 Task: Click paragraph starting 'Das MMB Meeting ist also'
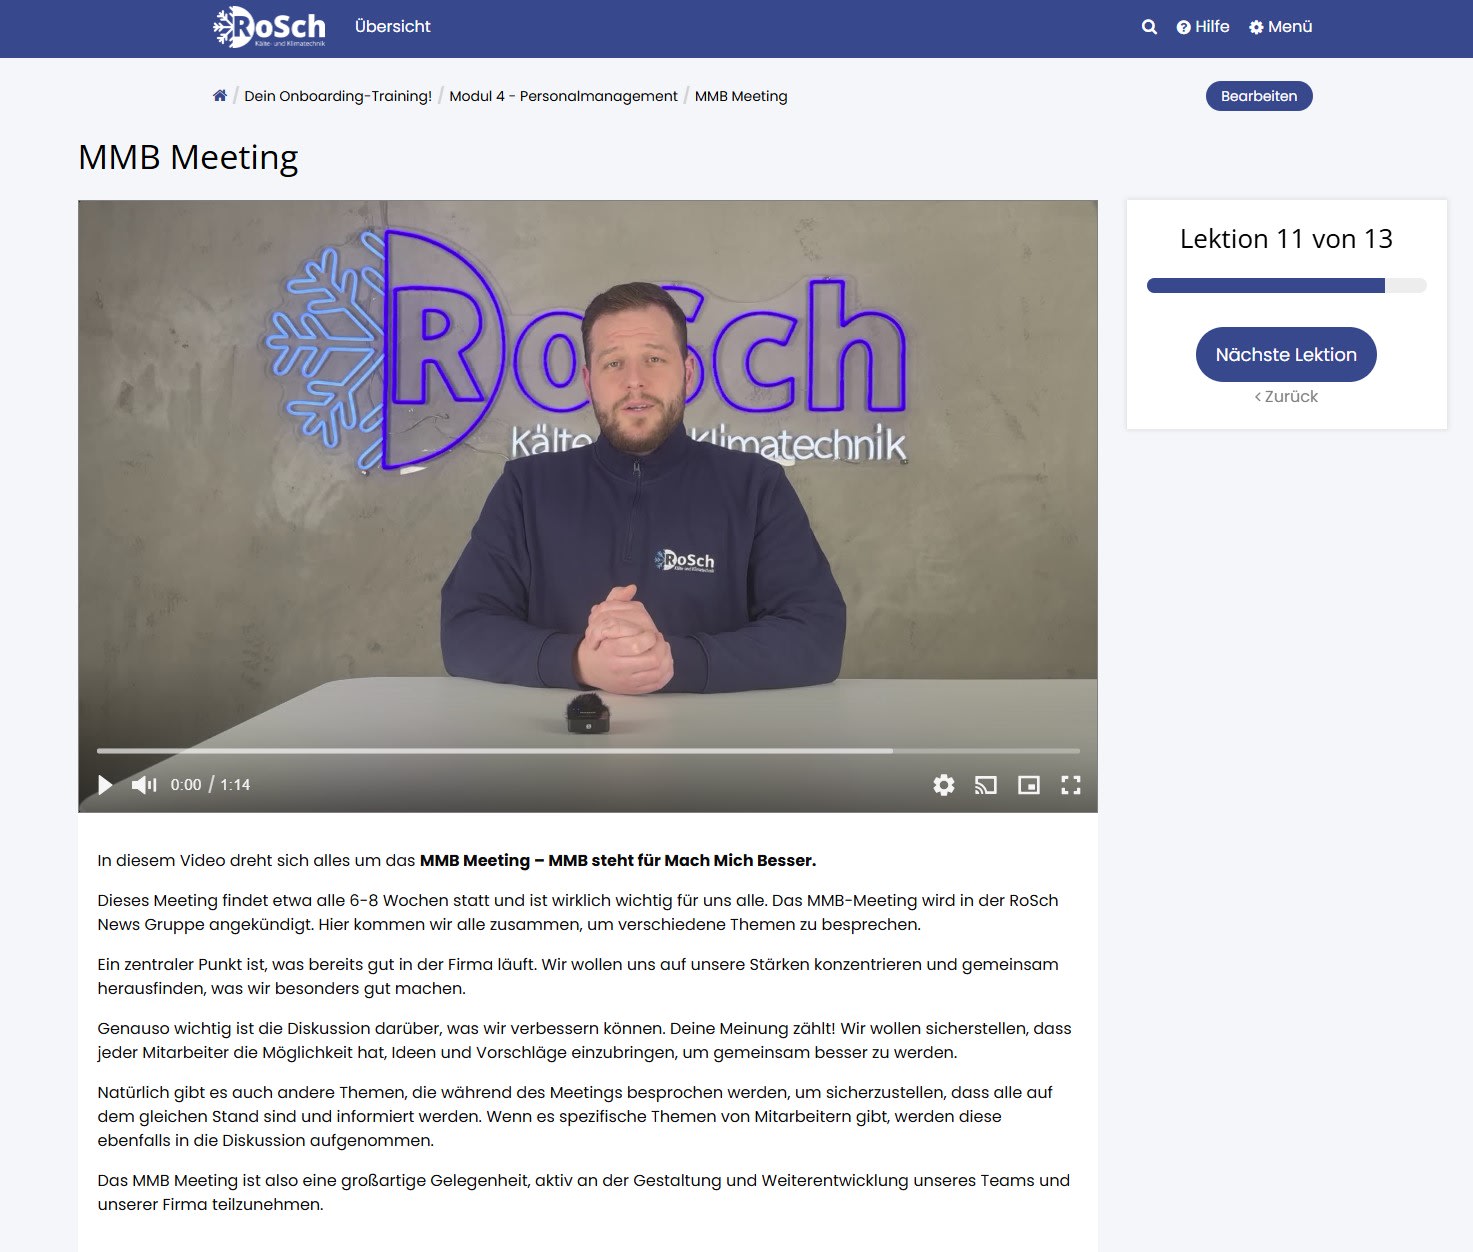pos(584,1192)
